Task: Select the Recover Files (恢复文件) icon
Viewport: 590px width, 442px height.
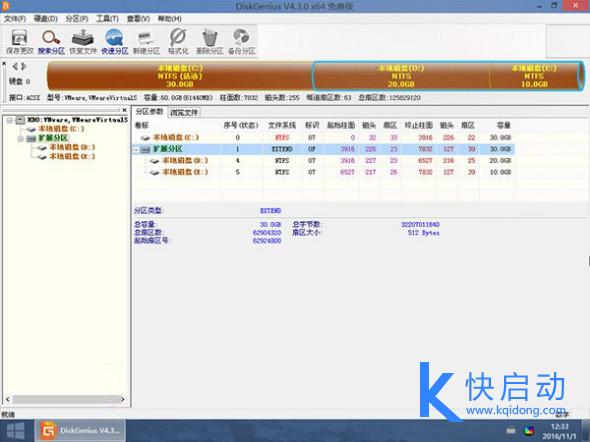Action: 83,42
